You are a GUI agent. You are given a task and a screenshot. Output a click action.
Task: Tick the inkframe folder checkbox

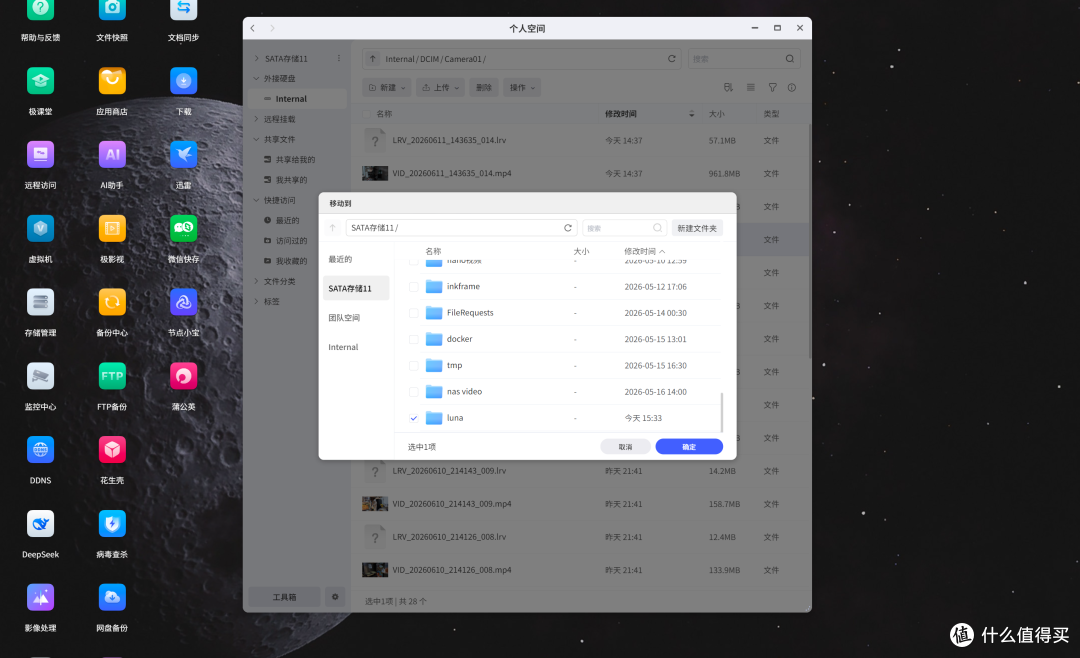[413, 287]
